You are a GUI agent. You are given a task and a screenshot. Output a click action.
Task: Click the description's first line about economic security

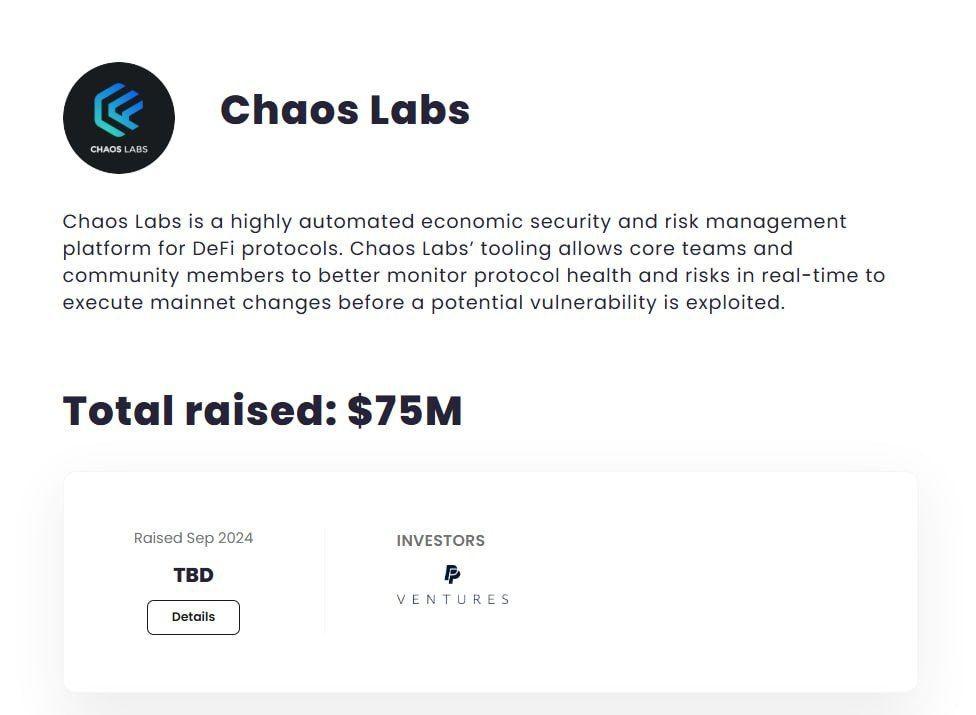pos(454,222)
